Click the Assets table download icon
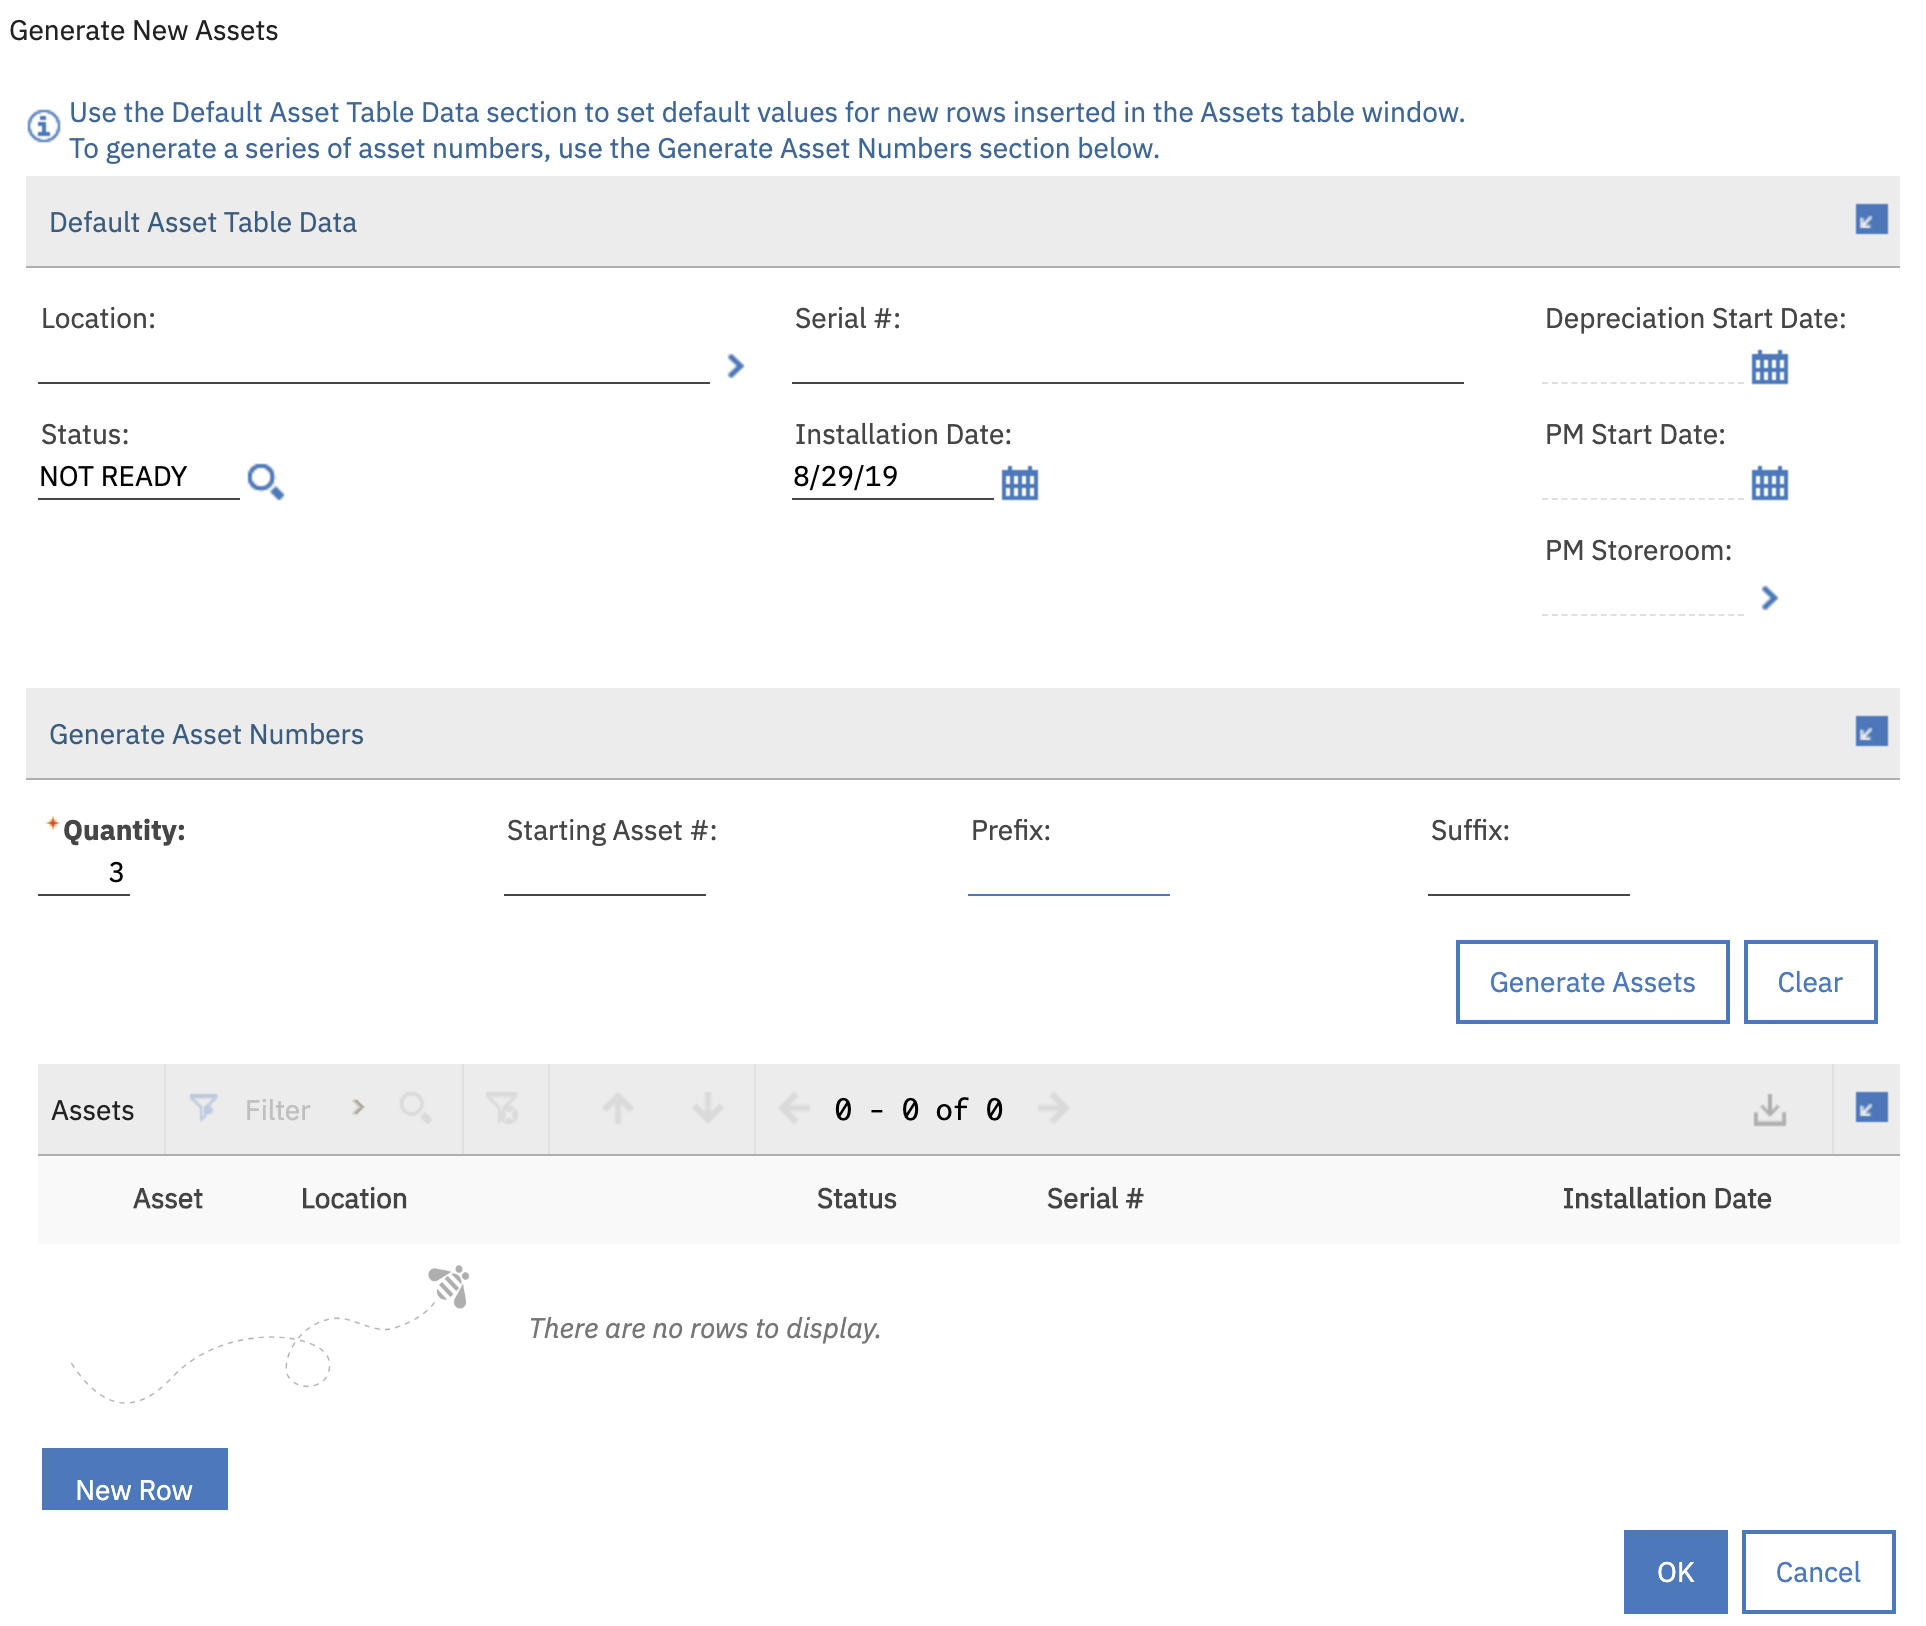Viewport: 1926px width, 1626px height. tap(1769, 1108)
